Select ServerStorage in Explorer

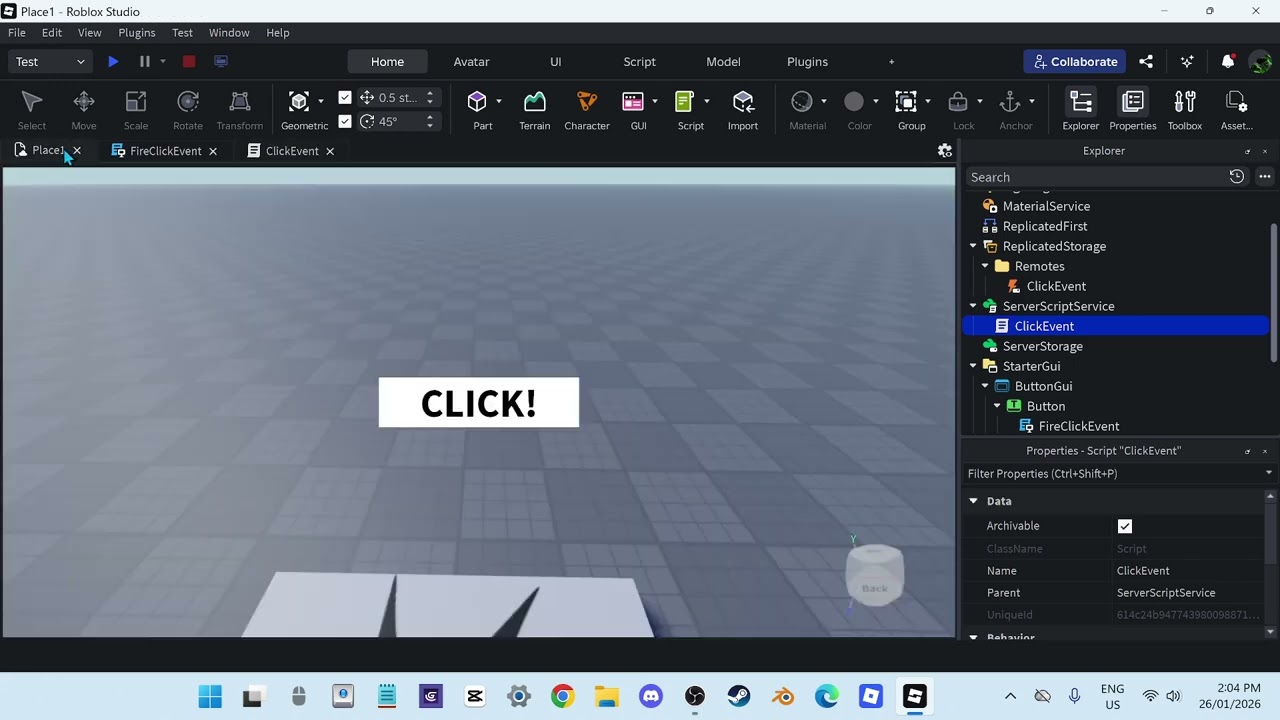[1043, 346]
